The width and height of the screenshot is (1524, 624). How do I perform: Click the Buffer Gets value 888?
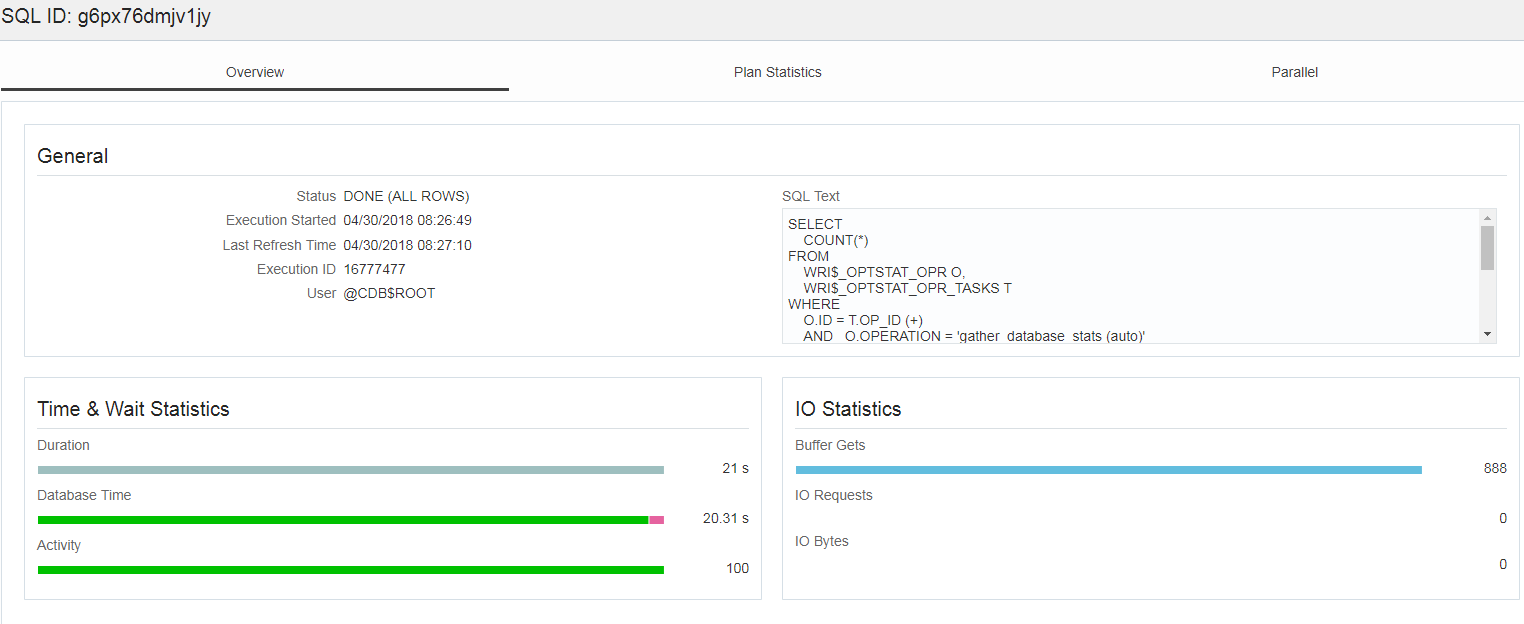[1495, 468]
